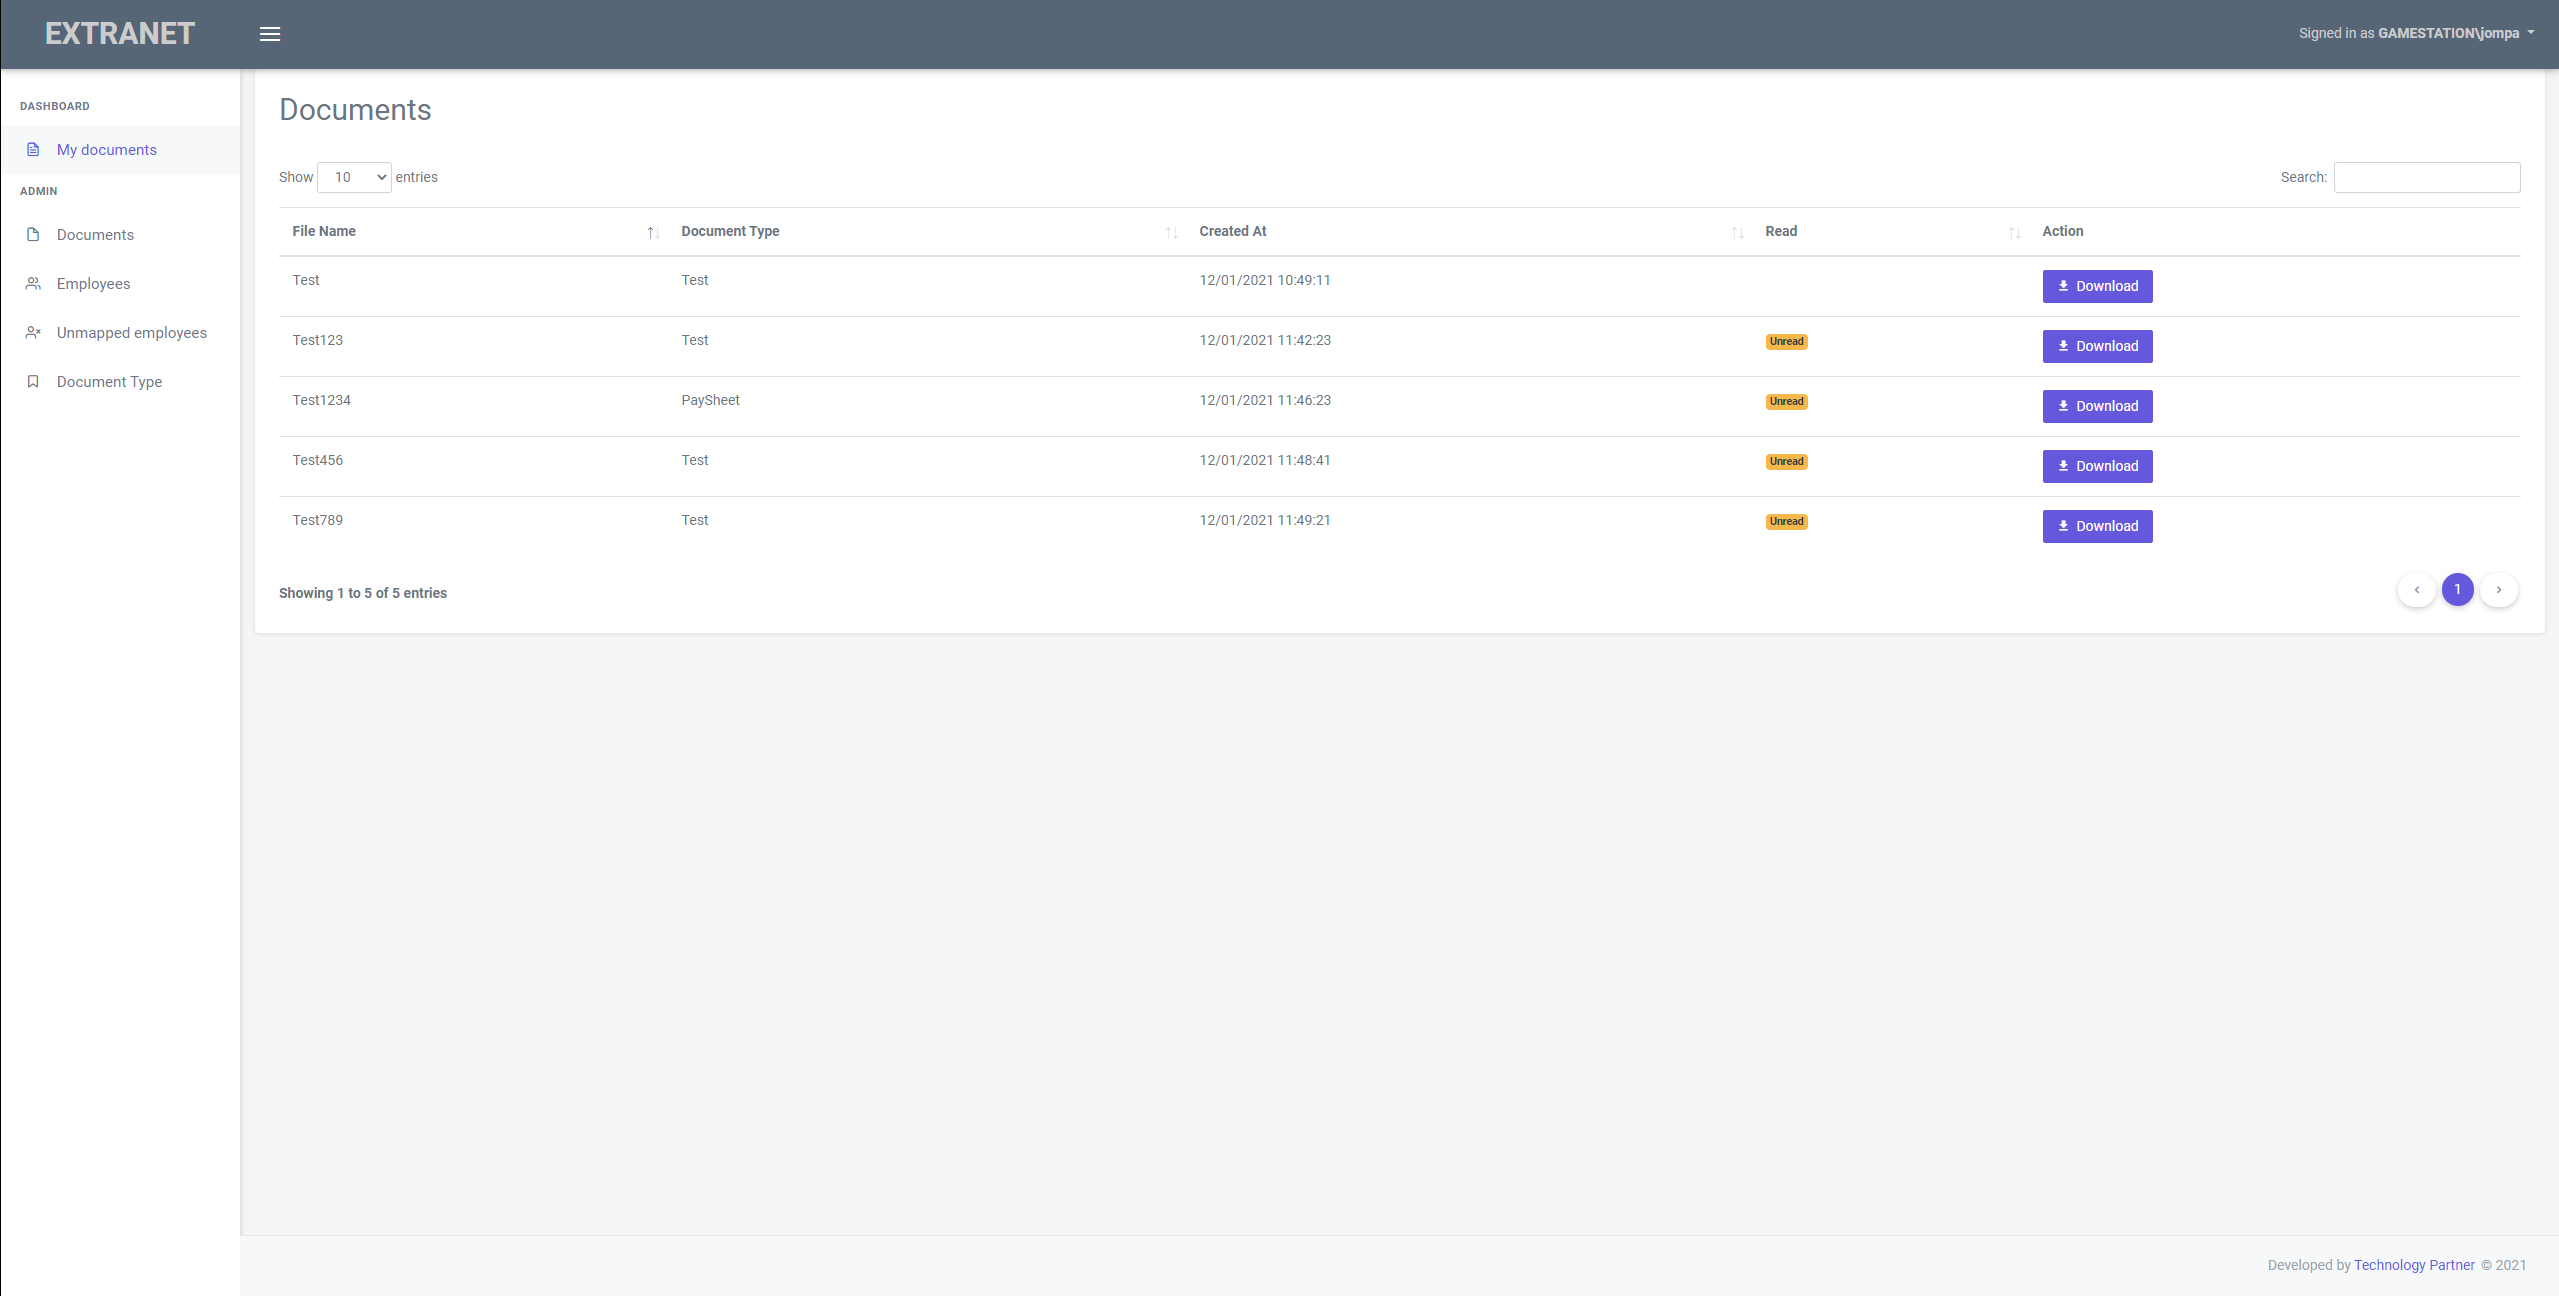Download the Test1234 PaySheet file
This screenshot has height=1296, width=2559.
coord(2096,405)
